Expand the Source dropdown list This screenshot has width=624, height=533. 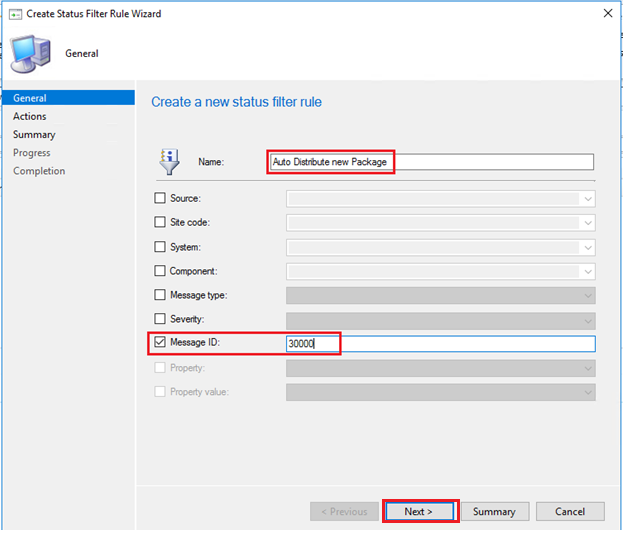(587, 199)
